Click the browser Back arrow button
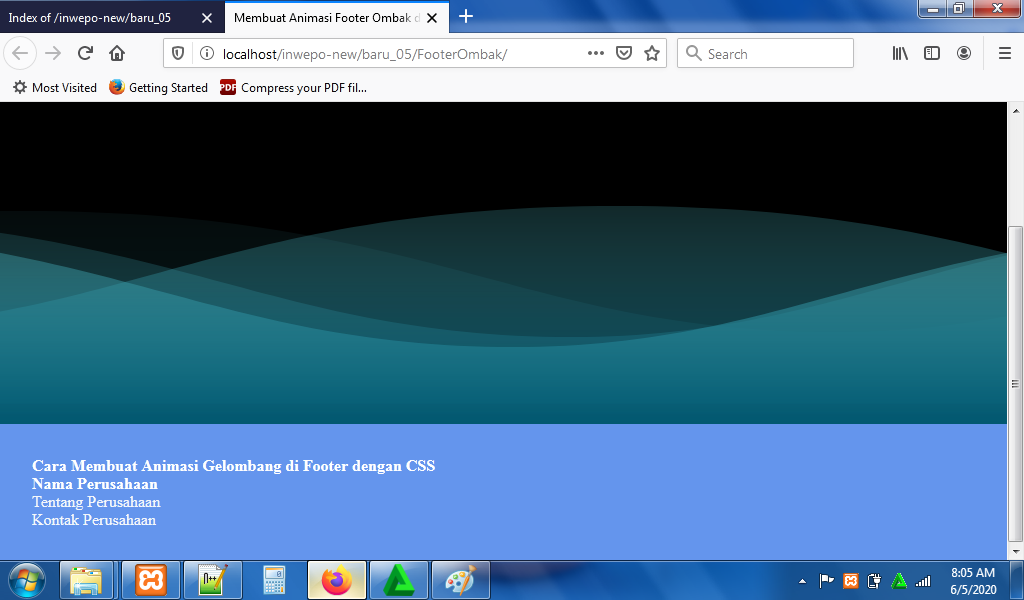The height and width of the screenshot is (600, 1024). coord(20,54)
